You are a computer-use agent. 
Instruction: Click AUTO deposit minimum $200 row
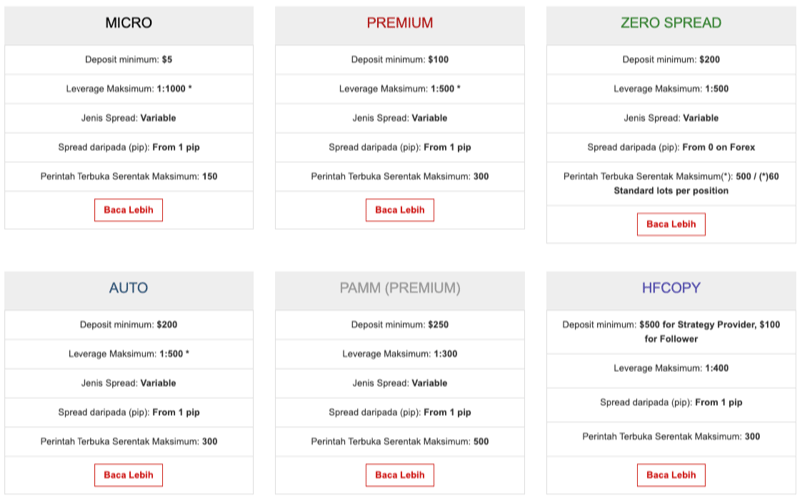128,325
